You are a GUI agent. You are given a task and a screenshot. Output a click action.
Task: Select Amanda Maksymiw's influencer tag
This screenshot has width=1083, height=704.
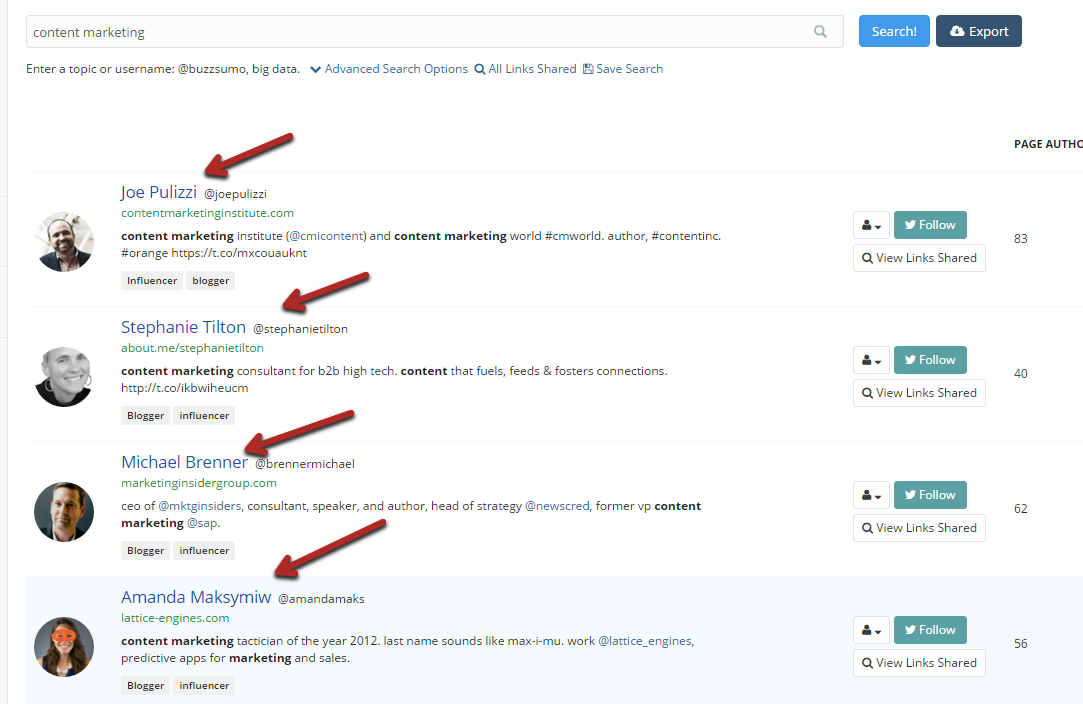tap(204, 685)
